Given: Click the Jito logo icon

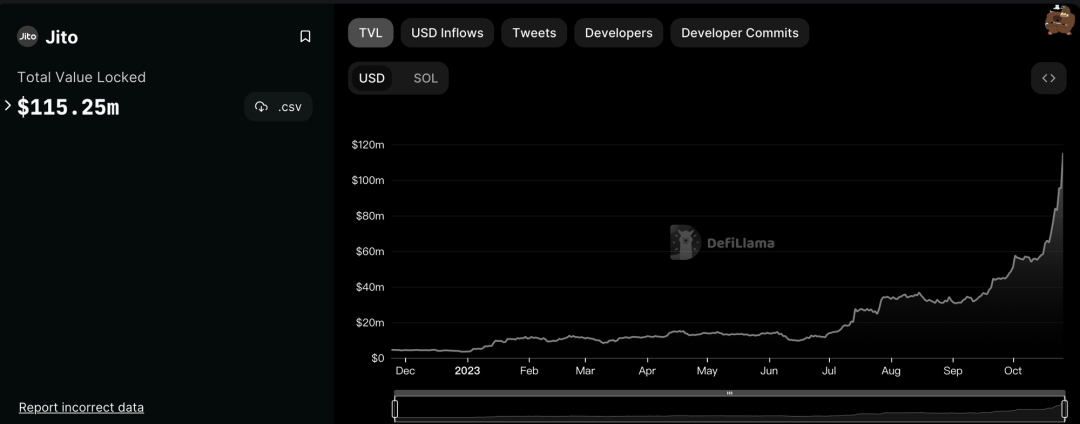Looking at the screenshot, I should pyautogui.click(x=27, y=37).
